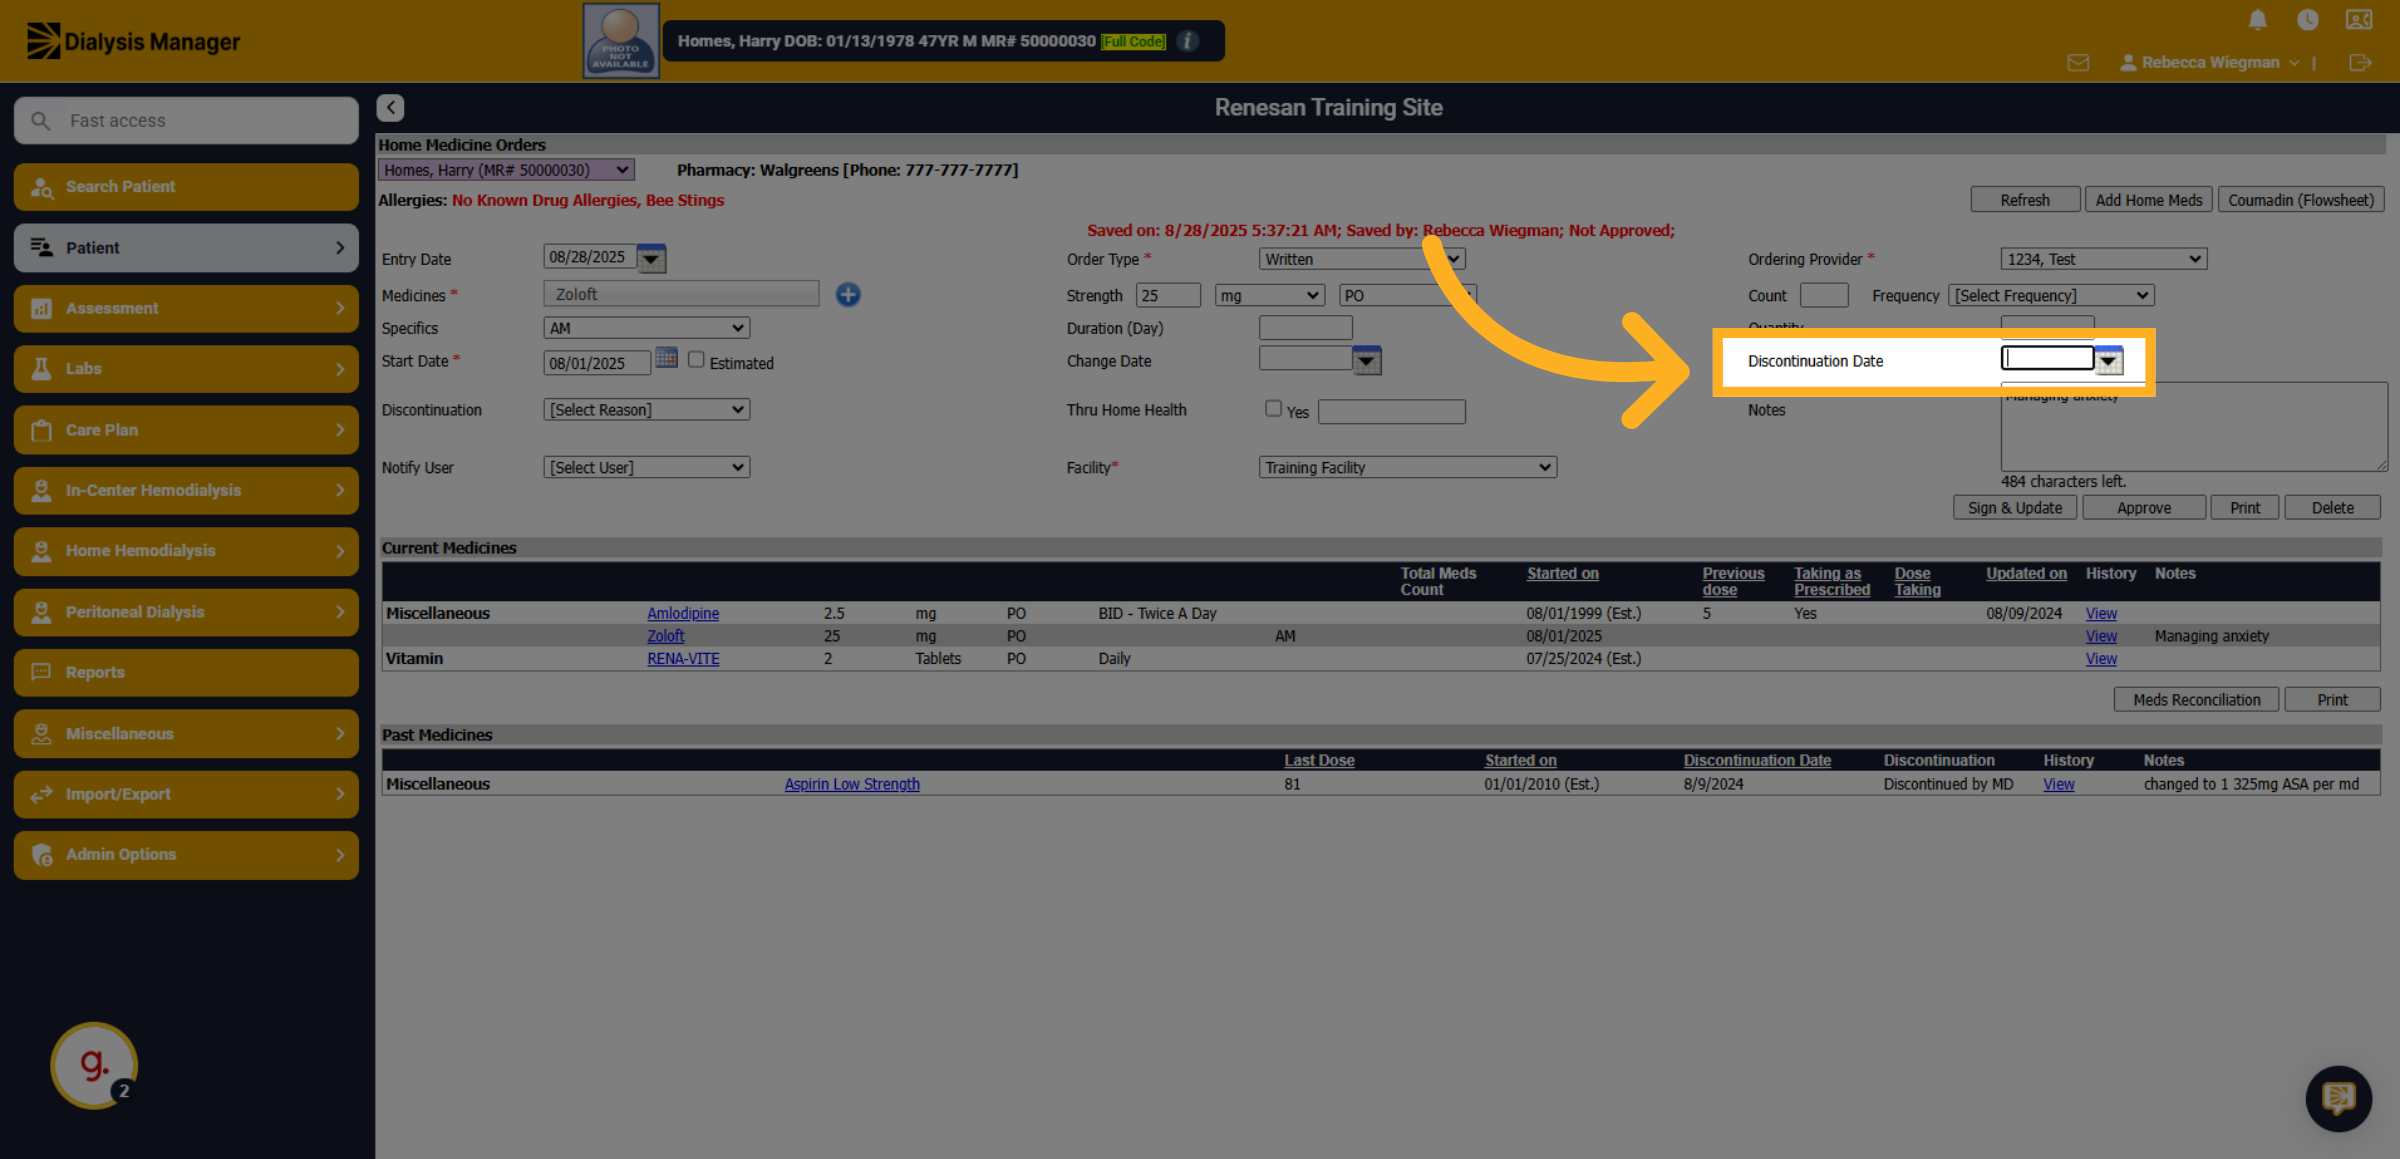This screenshot has width=2400, height=1159.
Task: Open the Meds Reconciliation button
Action: (2197, 700)
